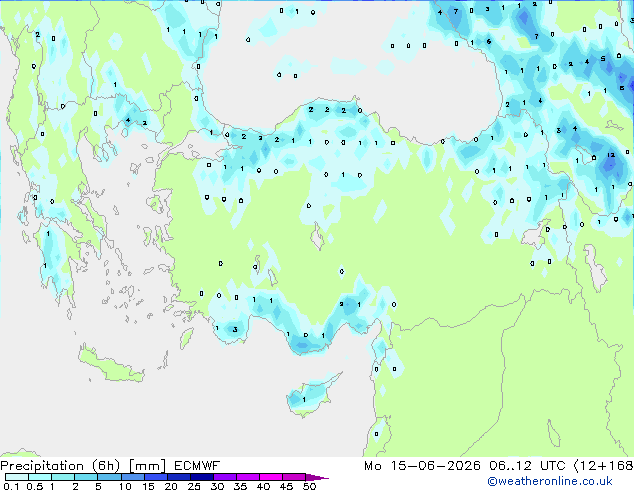
Task: Select the 20–25 mm dark blue swatch
Action: 178,477
